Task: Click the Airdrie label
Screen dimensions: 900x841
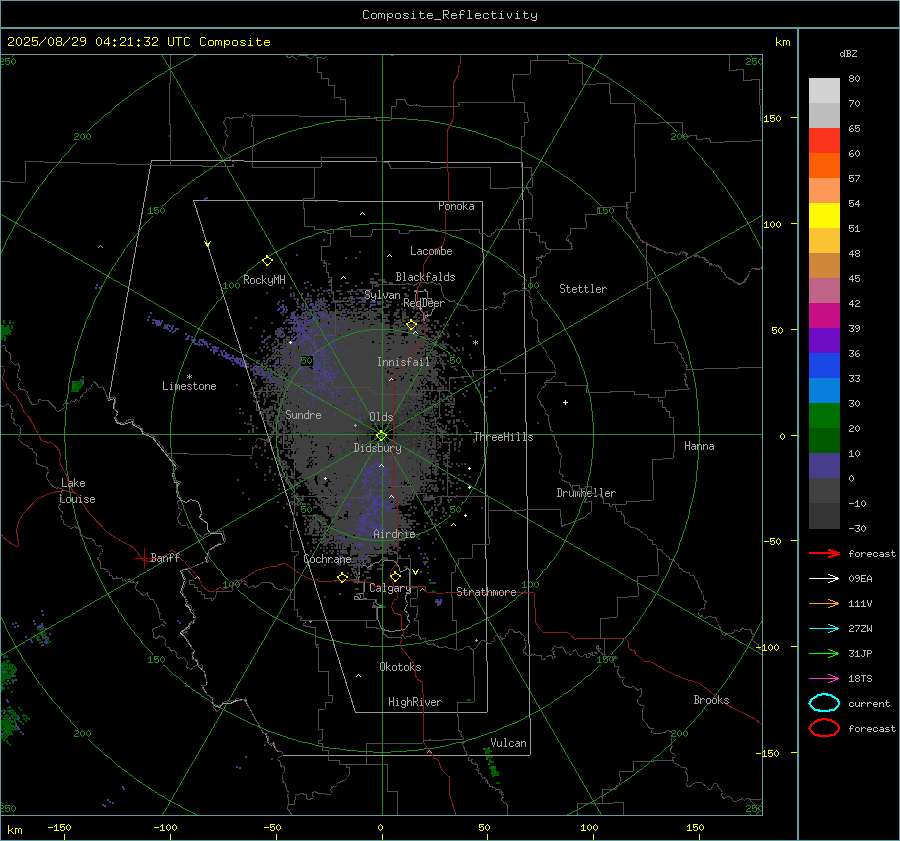Action: (394, 534)
